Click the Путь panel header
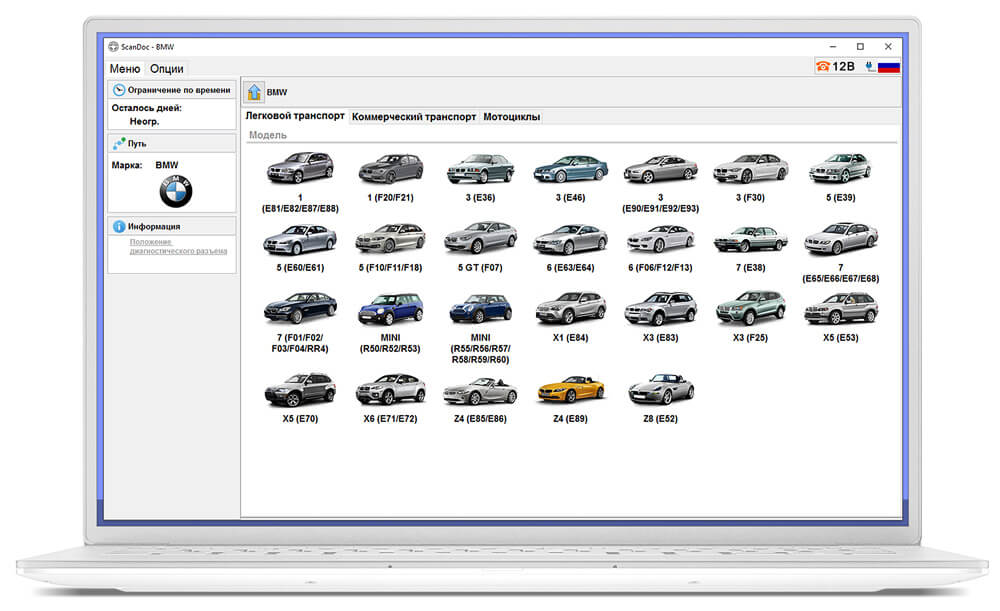Screen dimensions: 1000x611 coord(172,144)
